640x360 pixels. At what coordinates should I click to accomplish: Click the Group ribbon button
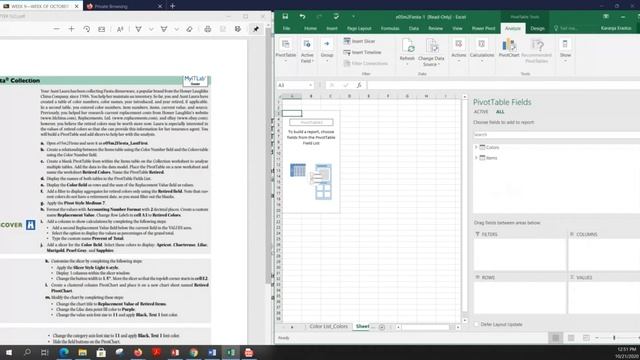(x=327, y=51)
